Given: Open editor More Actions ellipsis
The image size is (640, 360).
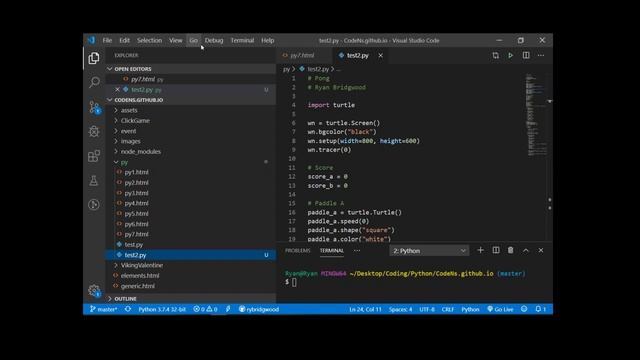Looking at the screenshot, I should pyautogui.click(x=541, y=55).
